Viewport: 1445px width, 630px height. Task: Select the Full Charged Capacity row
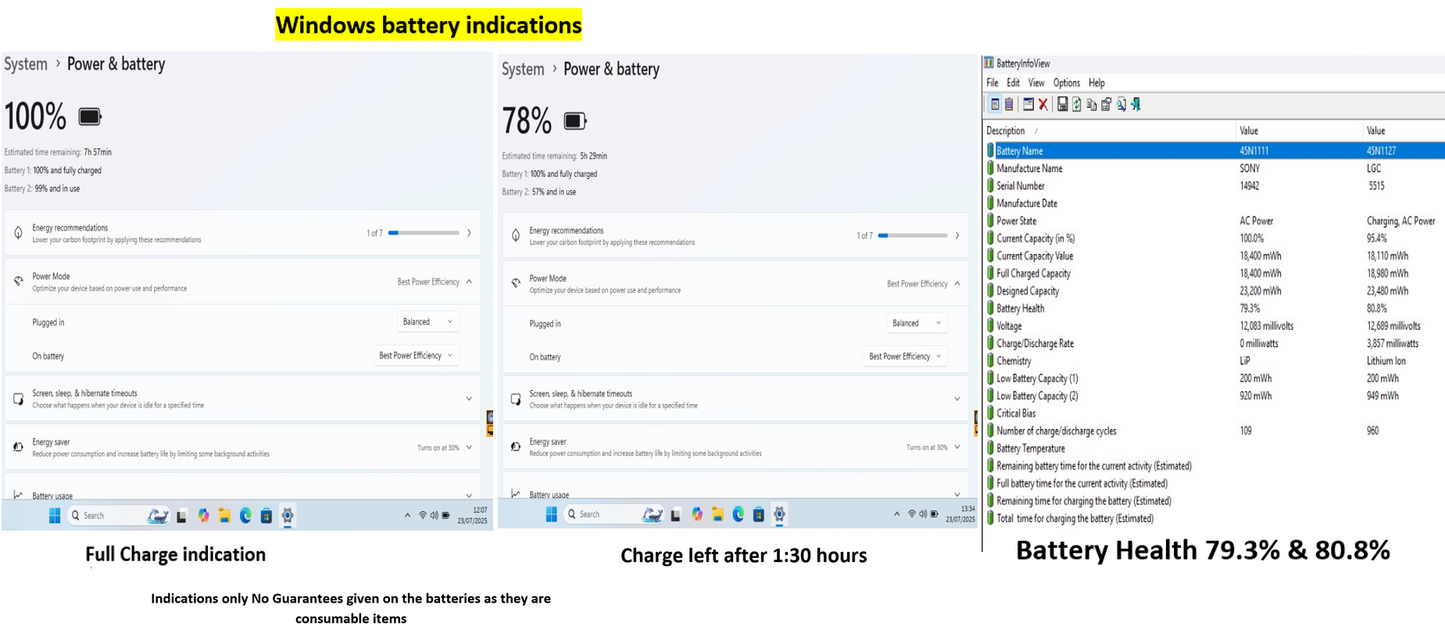[1214, 273]
